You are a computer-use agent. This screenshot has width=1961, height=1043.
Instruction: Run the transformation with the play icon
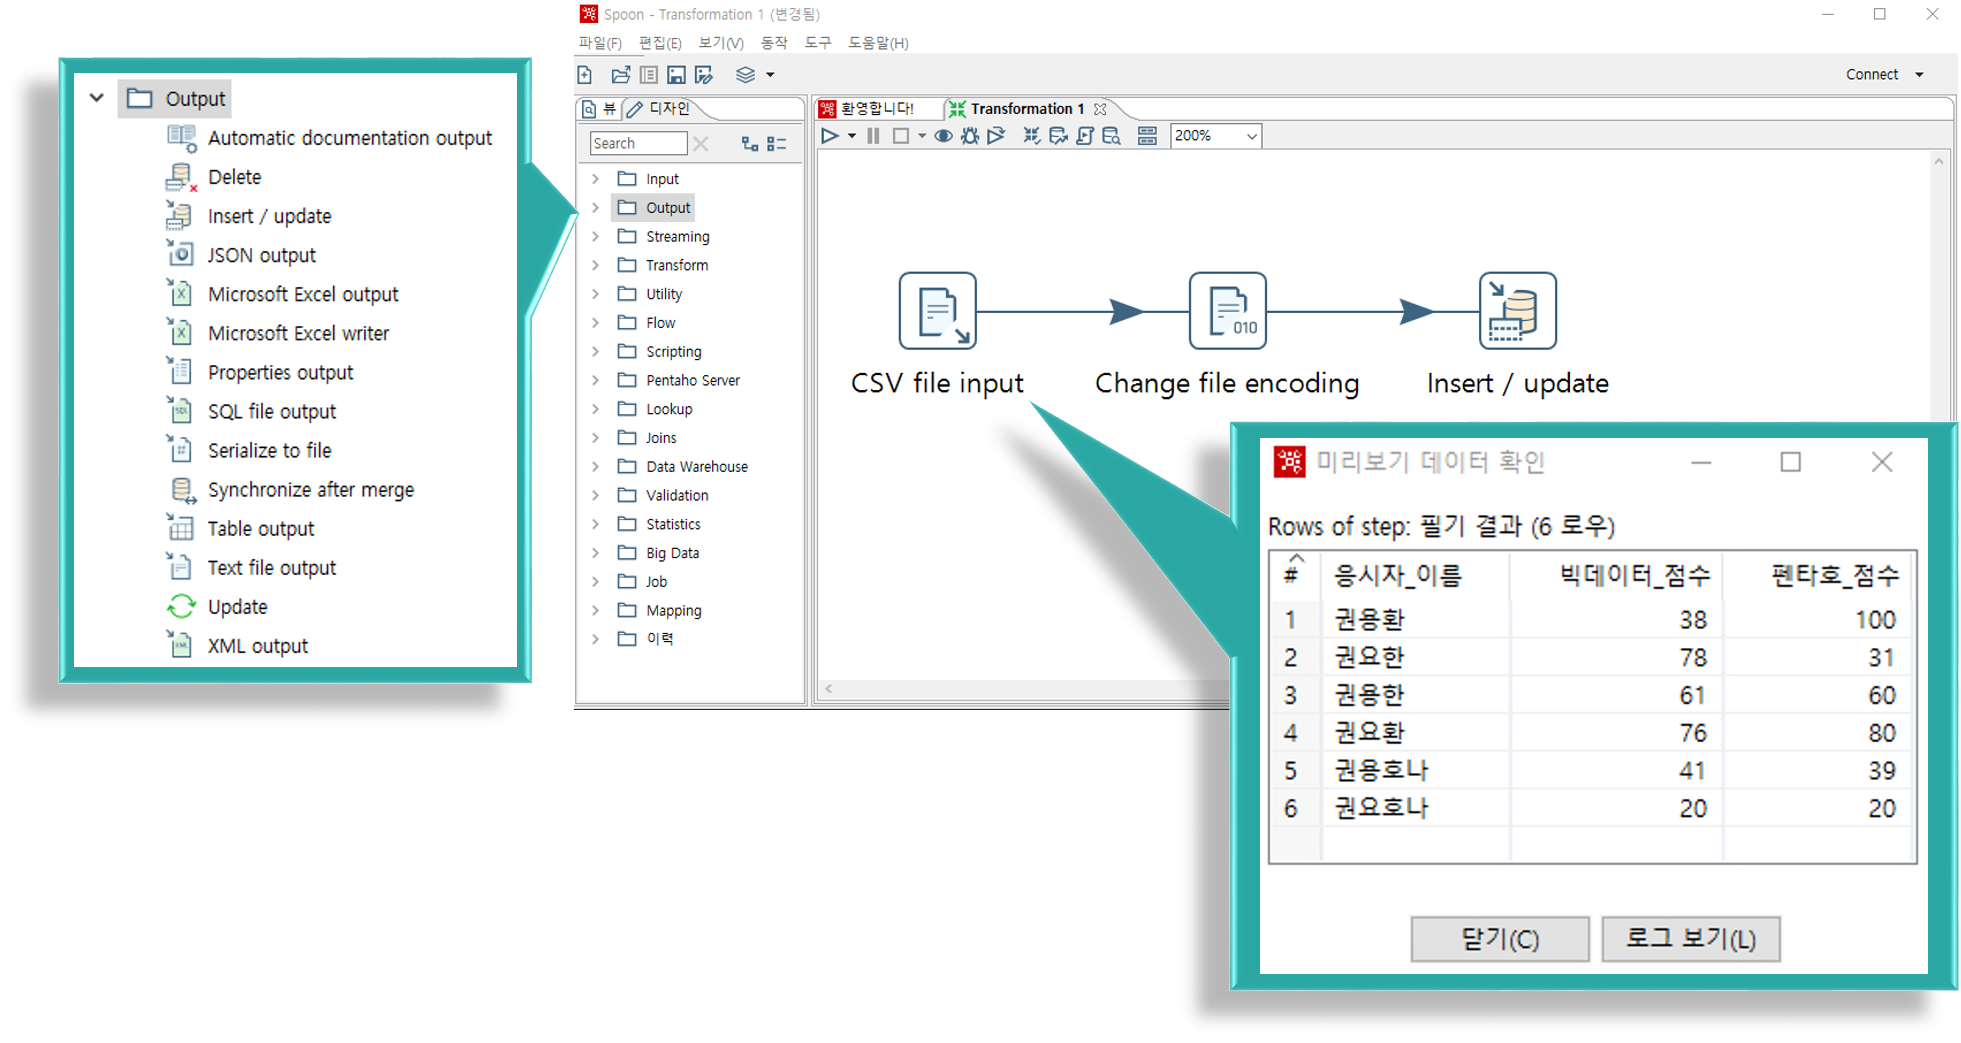click(830, 136)
